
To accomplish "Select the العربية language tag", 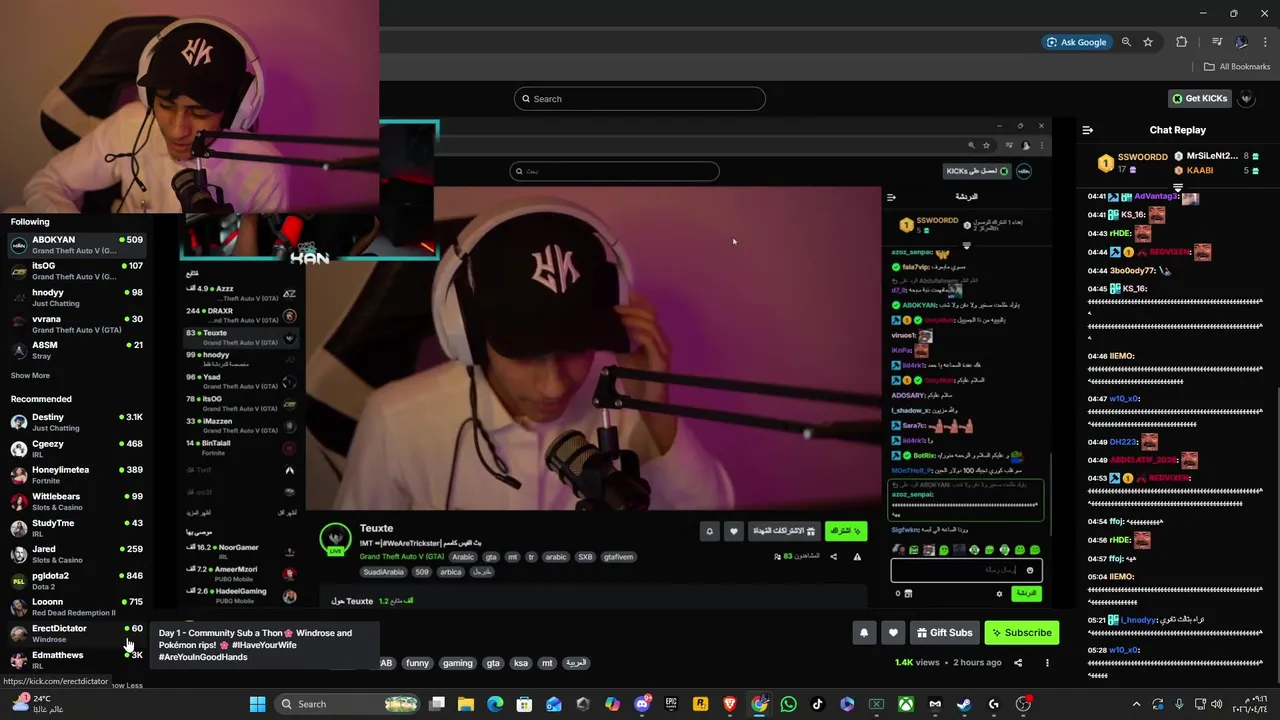I will coord(576,663).
